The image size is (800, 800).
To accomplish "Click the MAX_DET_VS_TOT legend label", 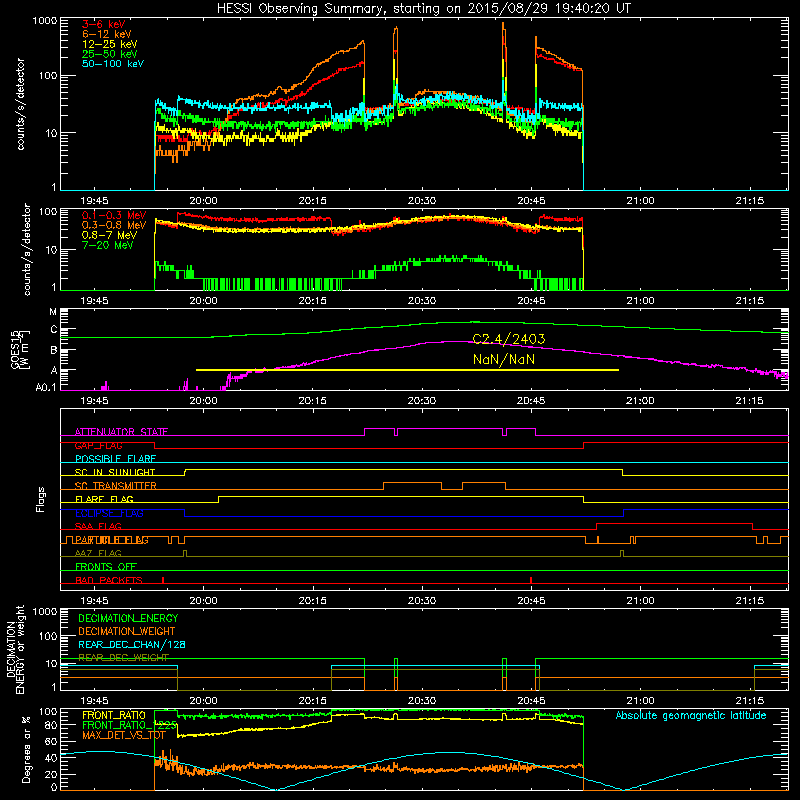I will coord(123,735).
